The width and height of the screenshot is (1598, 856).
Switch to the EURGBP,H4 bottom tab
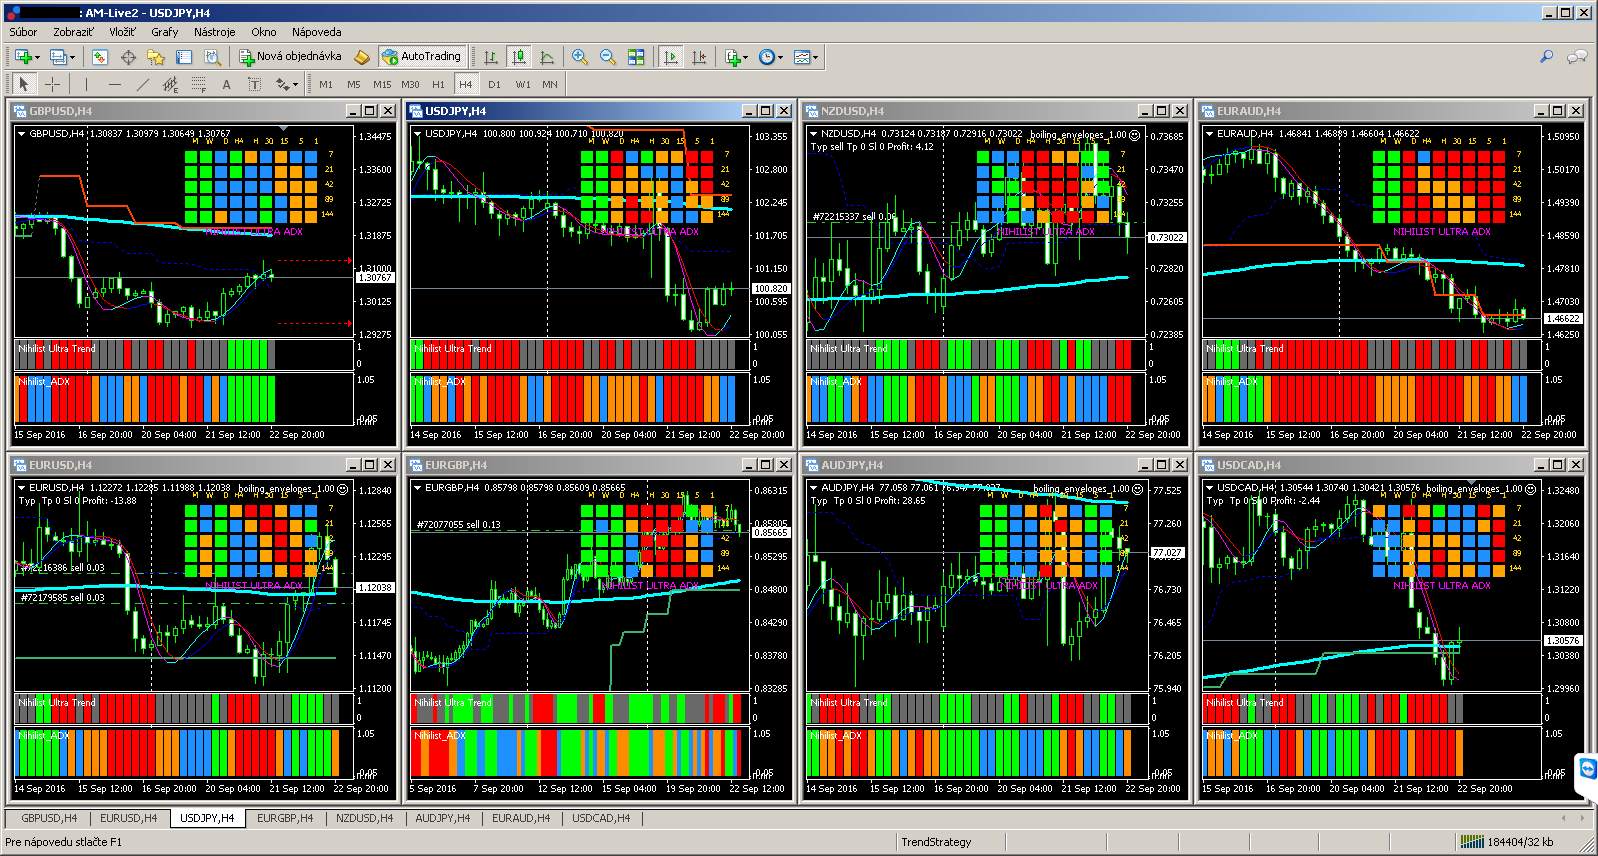(x=285, y=818)
